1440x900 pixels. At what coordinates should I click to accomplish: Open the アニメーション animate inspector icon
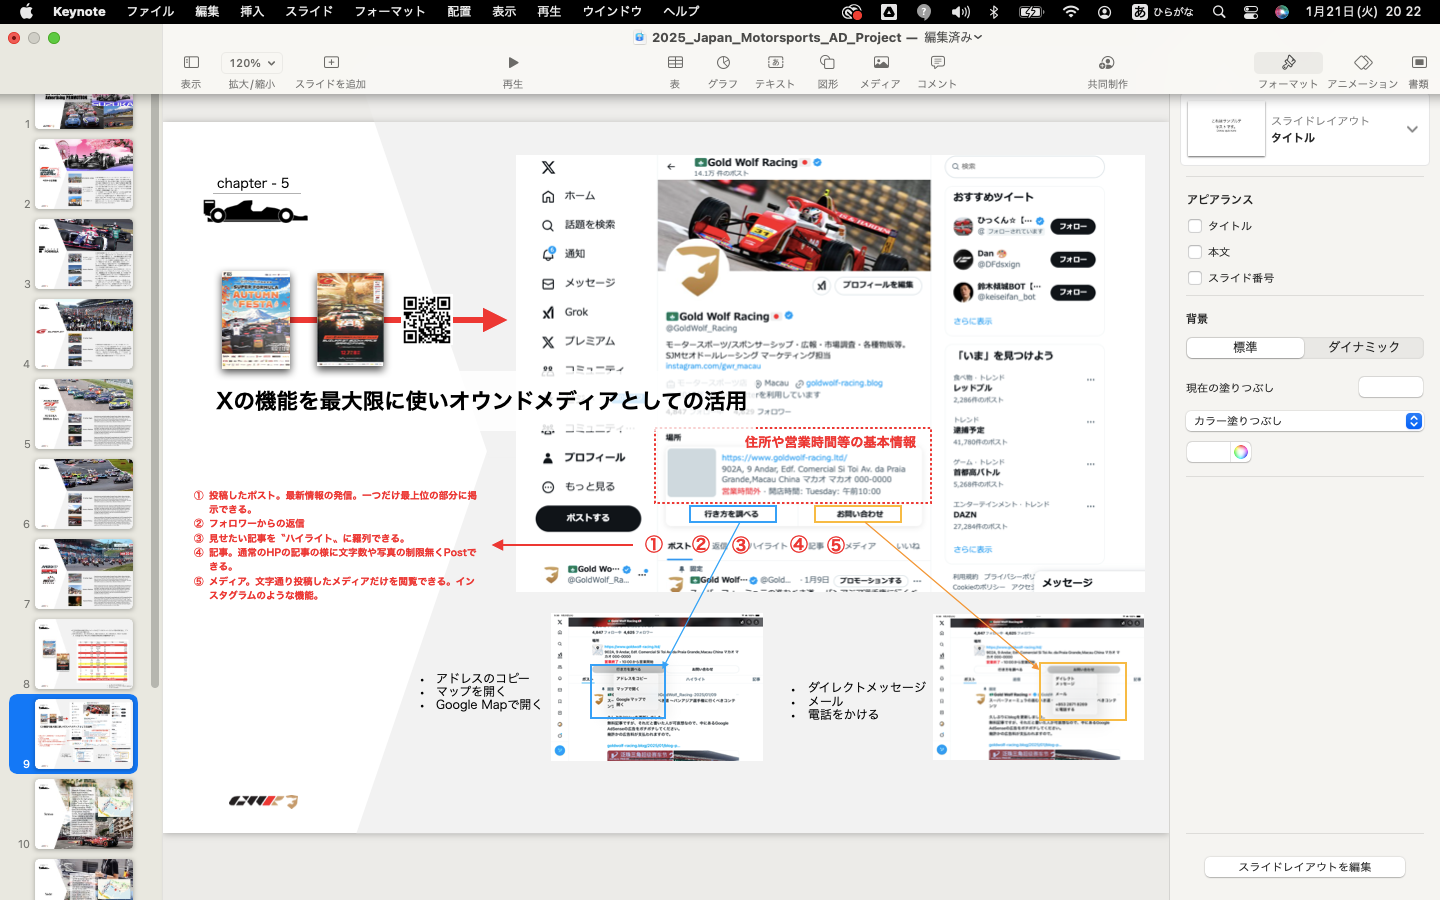(1363, 63)
